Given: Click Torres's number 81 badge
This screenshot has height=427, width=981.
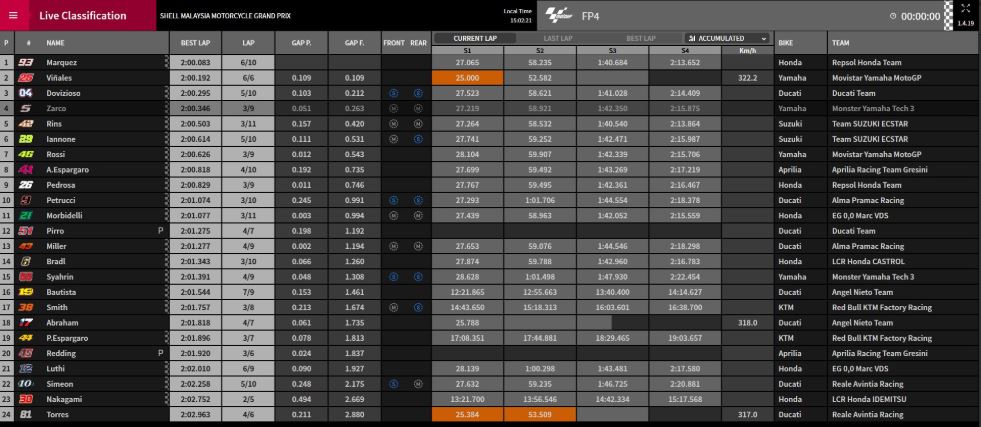Looking at the screenshot, I should tap(26, 414).
